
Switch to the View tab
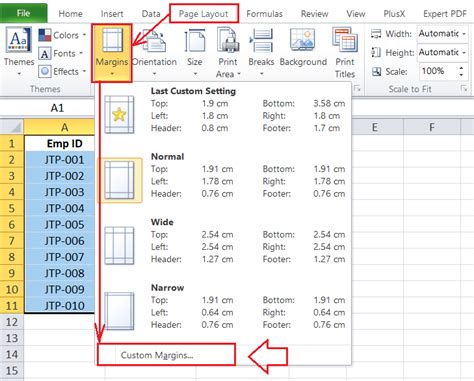tap(356, 14)
